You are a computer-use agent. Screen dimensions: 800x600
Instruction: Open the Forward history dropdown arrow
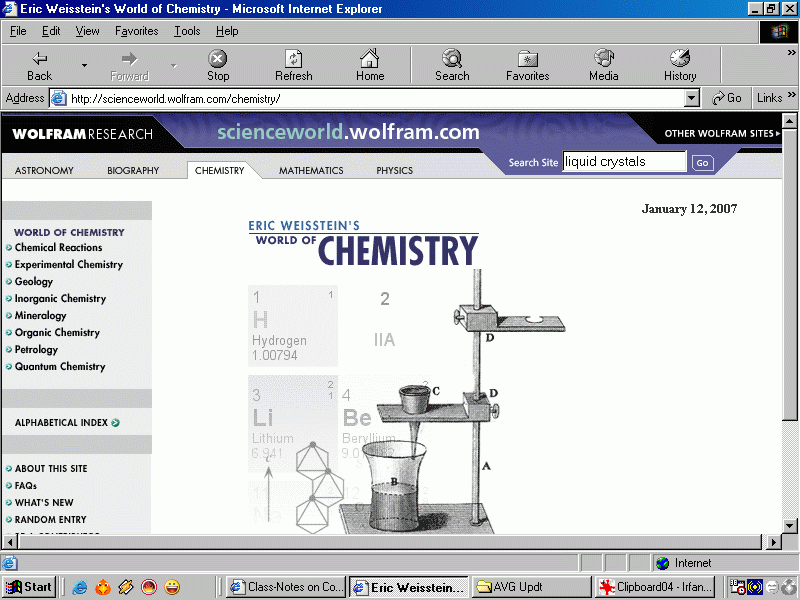[x=173, y=65]
